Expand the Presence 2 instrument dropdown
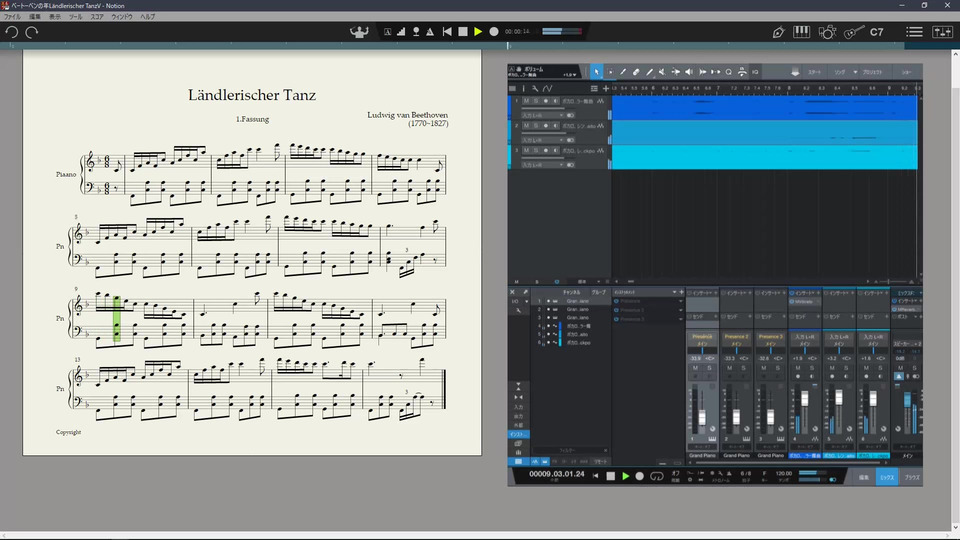Viewport: 960px width, 540px height. pyautogui.click(x=680, y=310)
